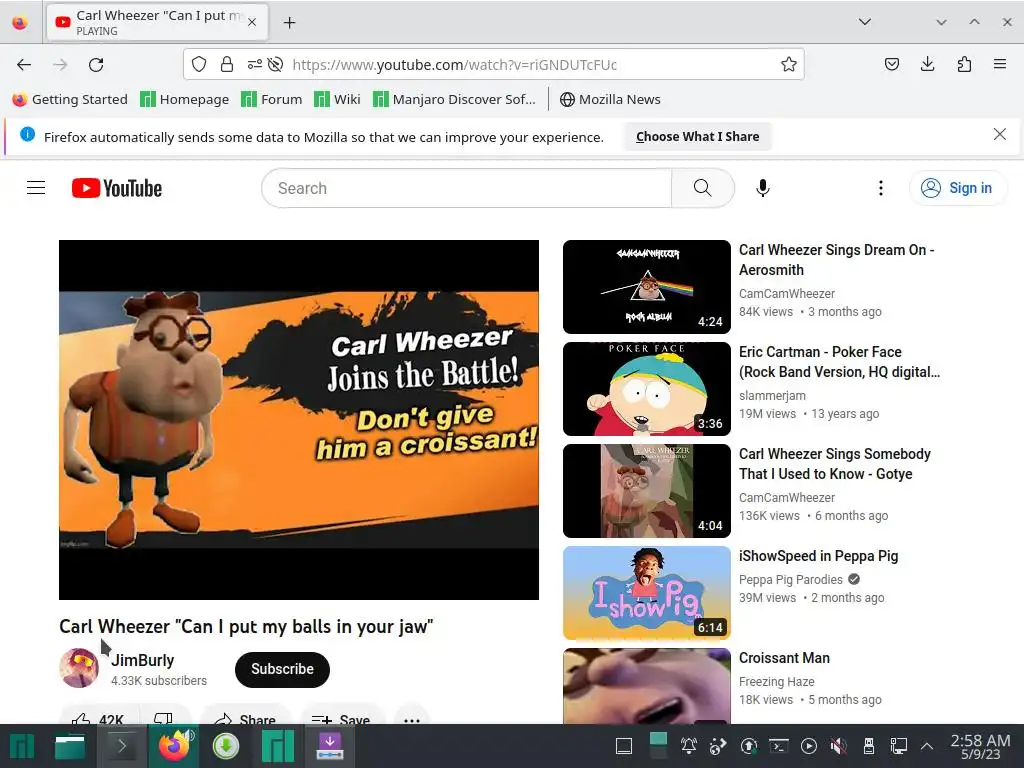Toggle muted audio volume tray icon

coord(839,746)
